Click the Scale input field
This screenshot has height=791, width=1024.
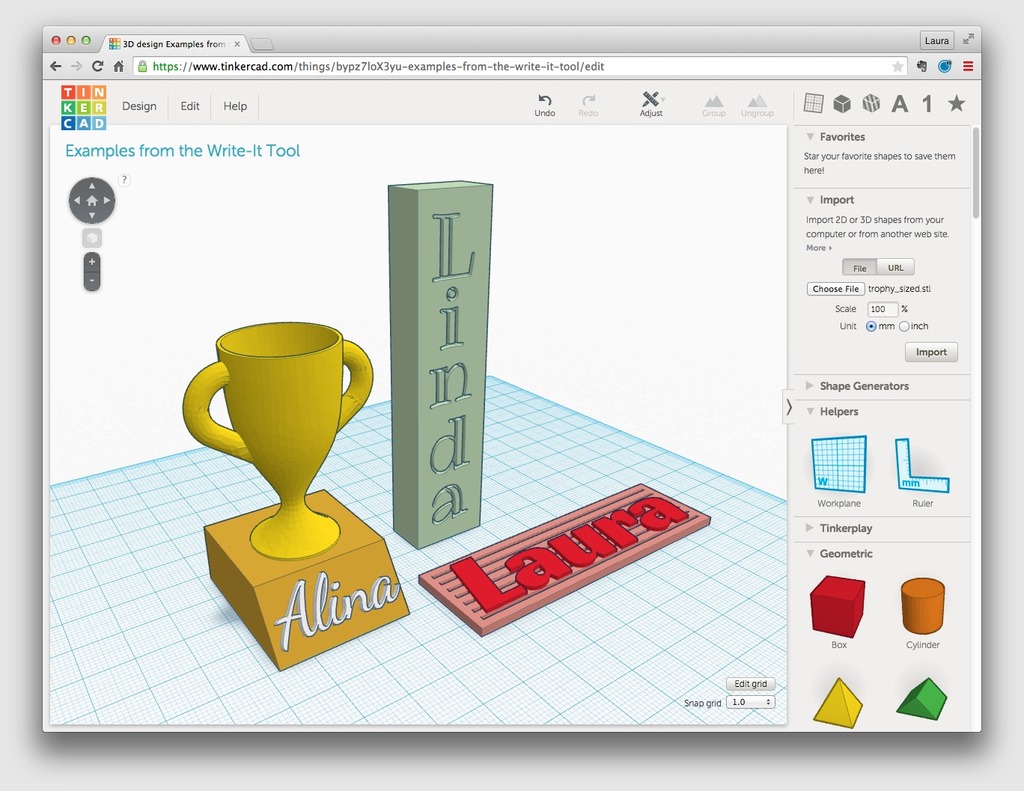tap(882, 309)
